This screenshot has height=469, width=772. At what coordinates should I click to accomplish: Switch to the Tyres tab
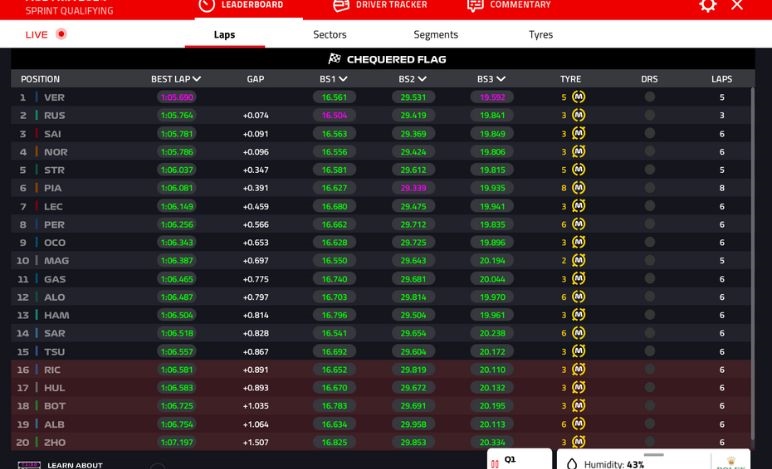point(540,34)
